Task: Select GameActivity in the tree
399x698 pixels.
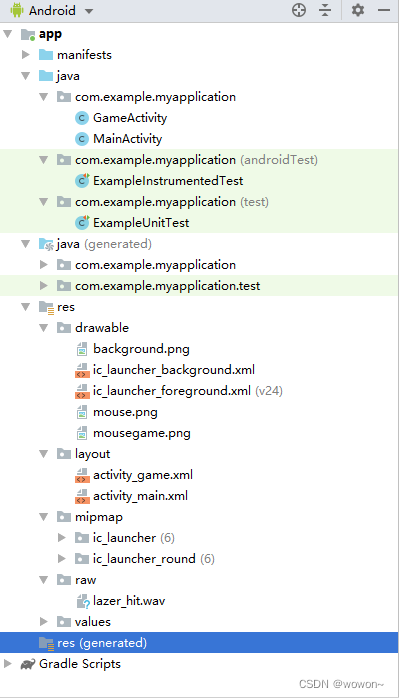Action: (130, 118)
